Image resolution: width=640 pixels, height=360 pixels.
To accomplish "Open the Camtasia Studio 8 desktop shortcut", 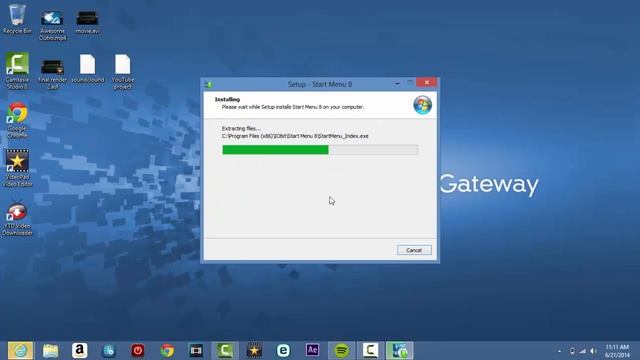I will coord(17,71).
